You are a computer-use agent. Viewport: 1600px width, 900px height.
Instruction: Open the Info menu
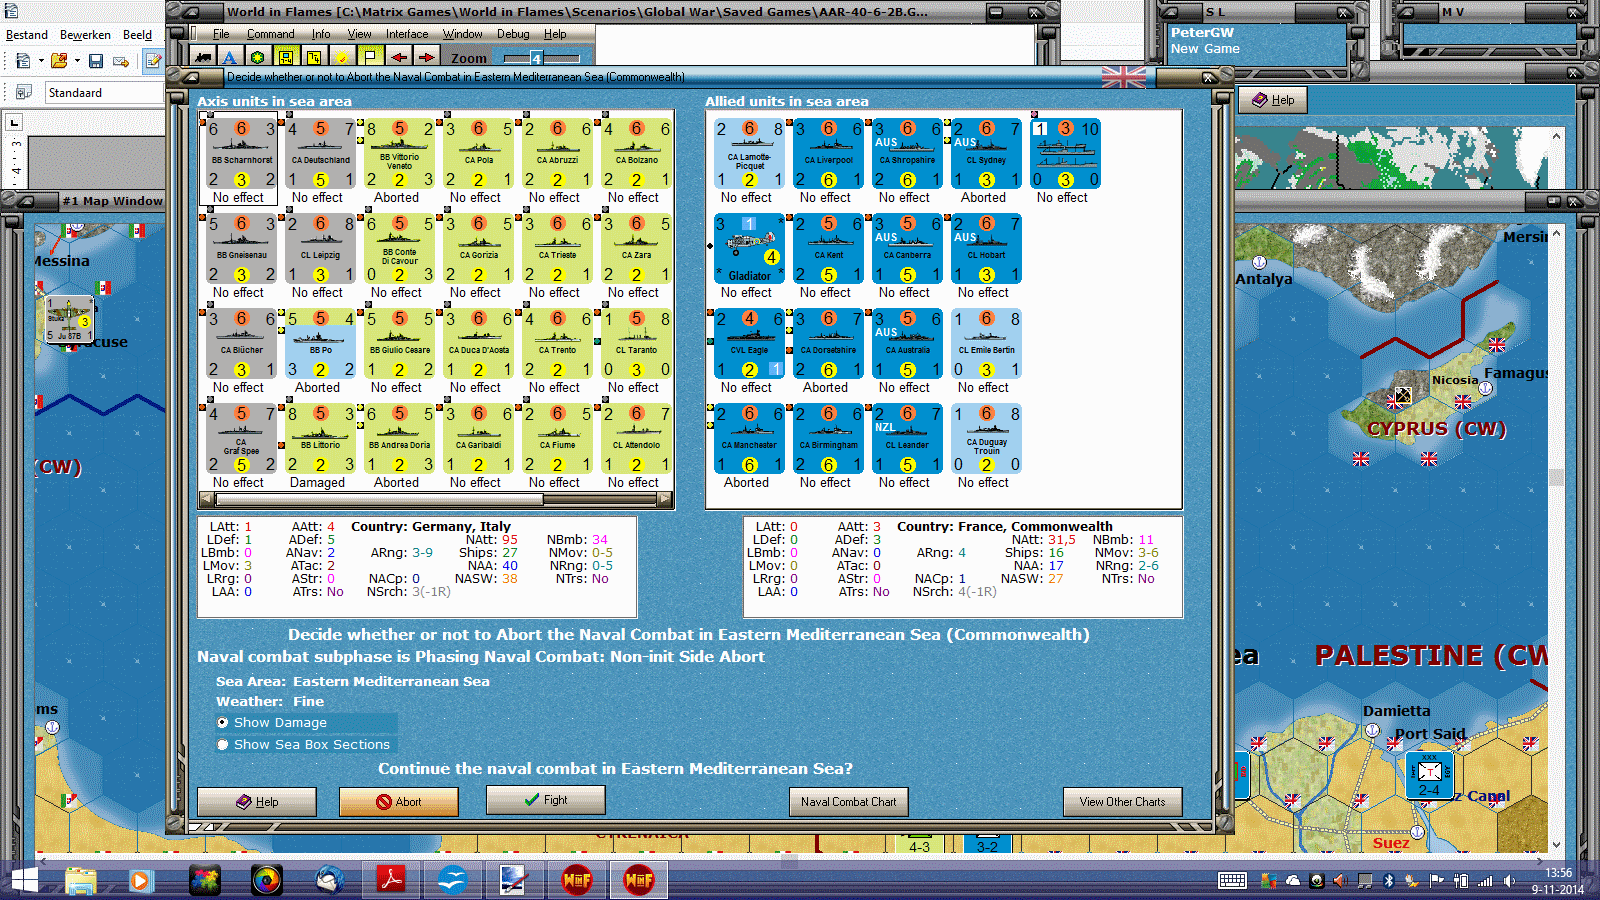point(320,34)
